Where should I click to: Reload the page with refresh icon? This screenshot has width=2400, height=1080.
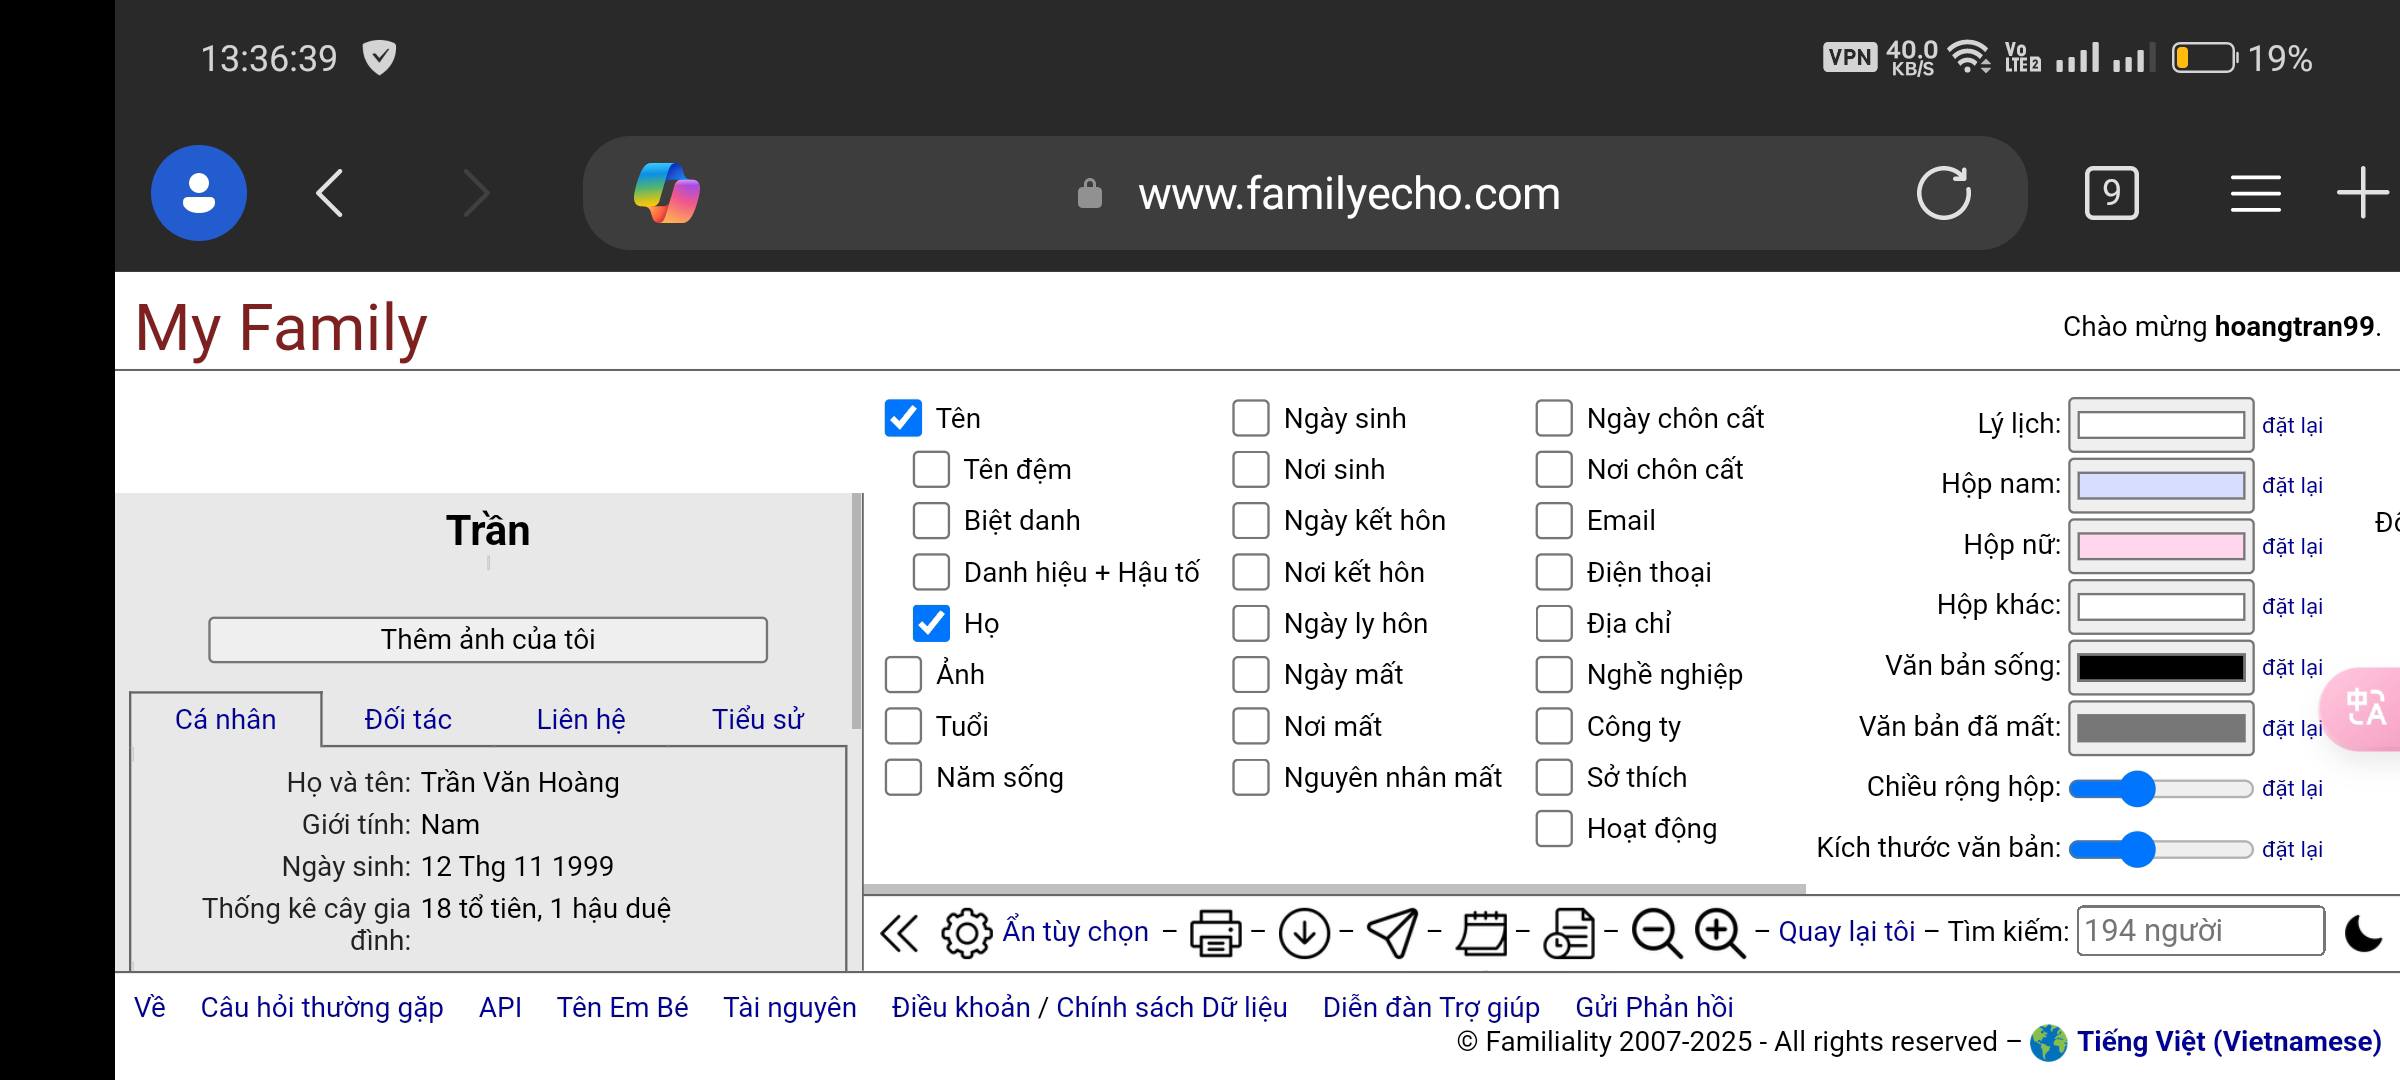[x=1944, y=193]
